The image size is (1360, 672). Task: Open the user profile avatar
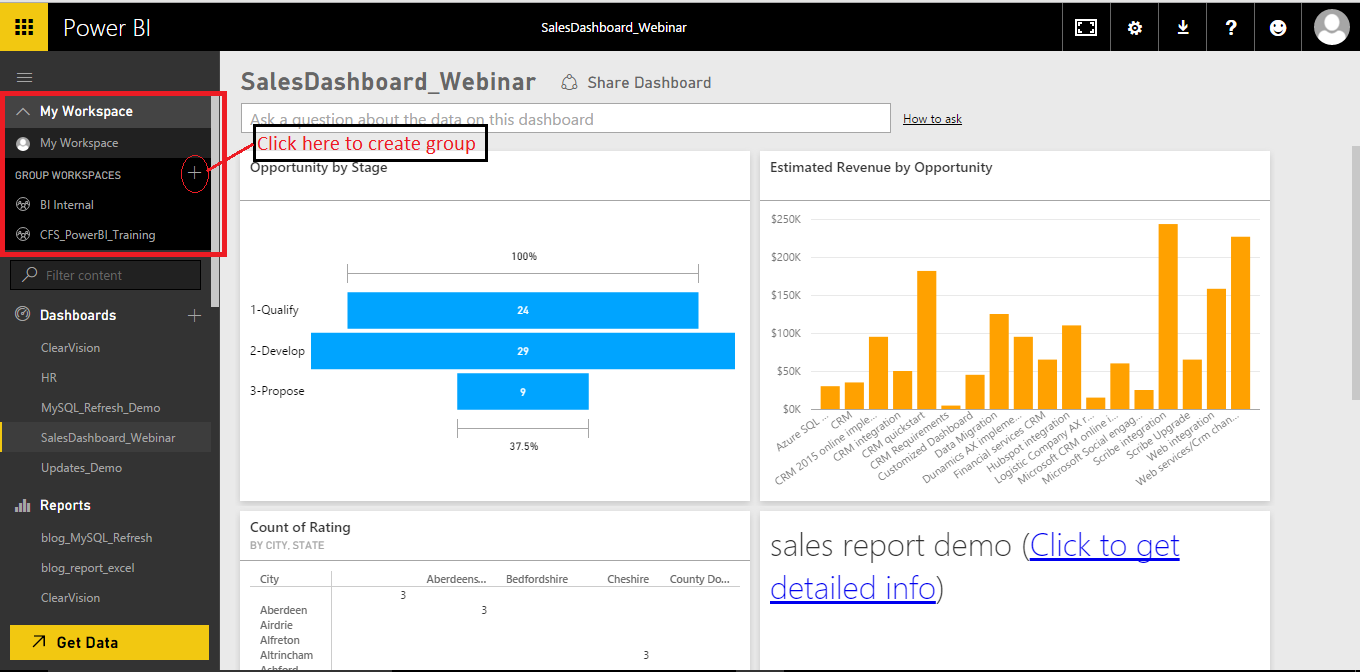tap(1331, 27)
